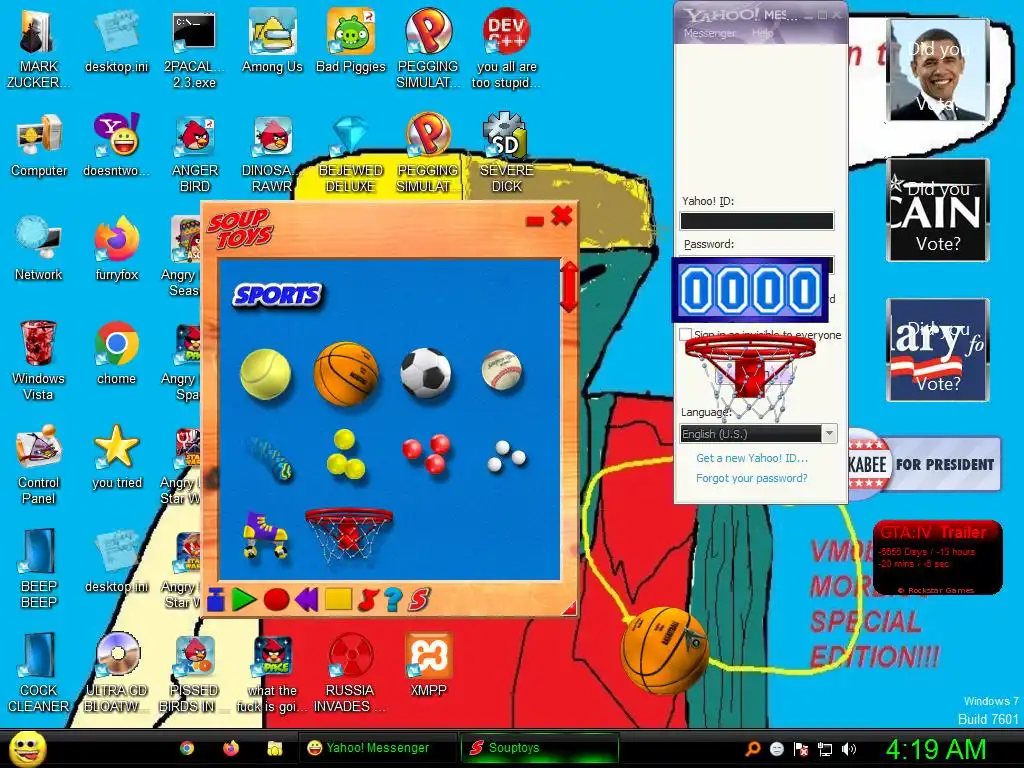
Task: Choose the three red balls toy
Action: tap(426, 453)
